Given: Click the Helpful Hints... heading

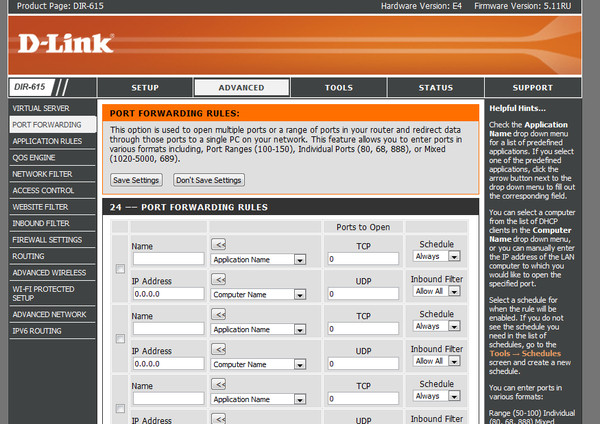Looking at the screenshot, I should coord(517,108).
